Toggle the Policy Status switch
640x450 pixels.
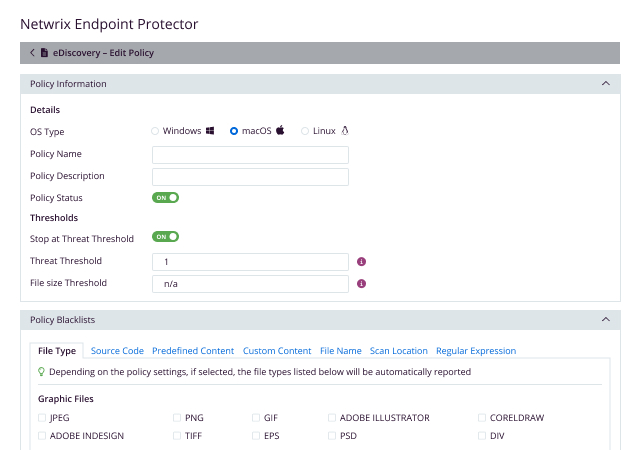[165, 198]
